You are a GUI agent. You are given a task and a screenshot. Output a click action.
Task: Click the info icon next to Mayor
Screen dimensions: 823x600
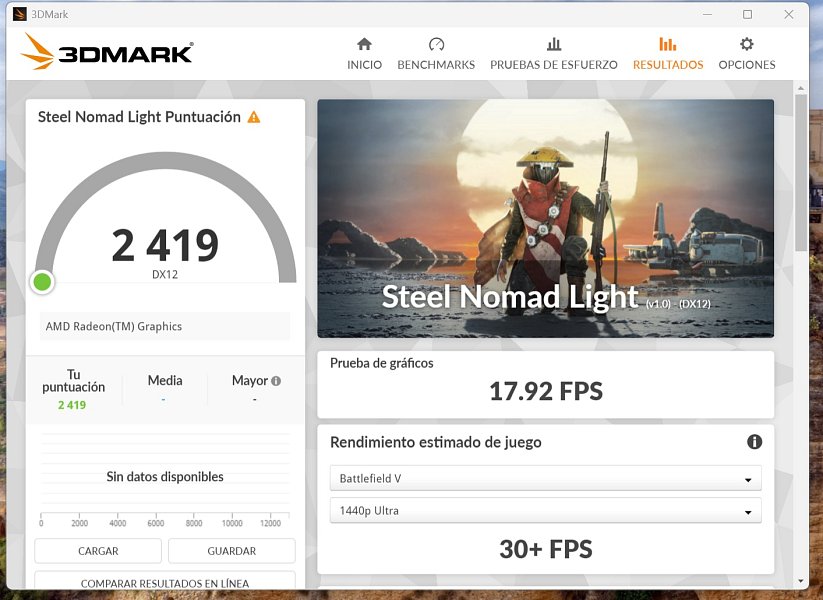276,381
